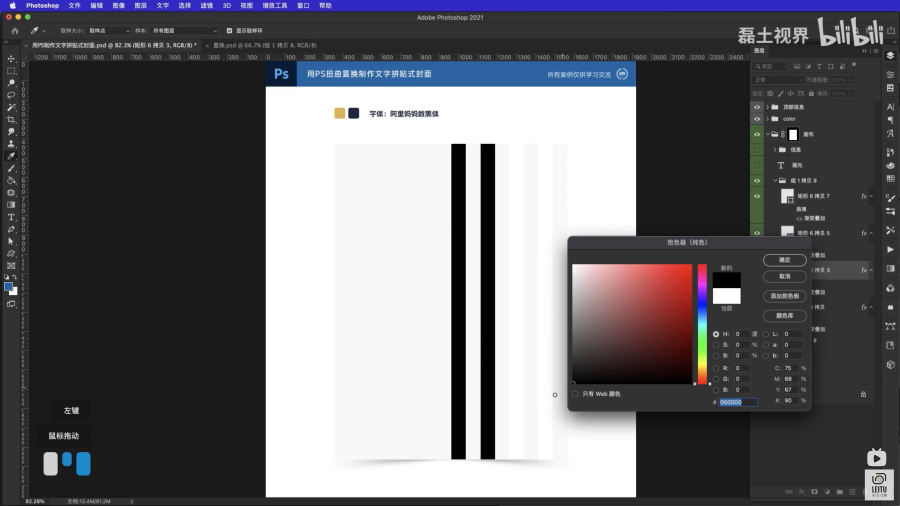The width and height of the screenshot is (900, 506).
Task: Select the Rectangular Marquee tool
Action: (x=11, y=71)
